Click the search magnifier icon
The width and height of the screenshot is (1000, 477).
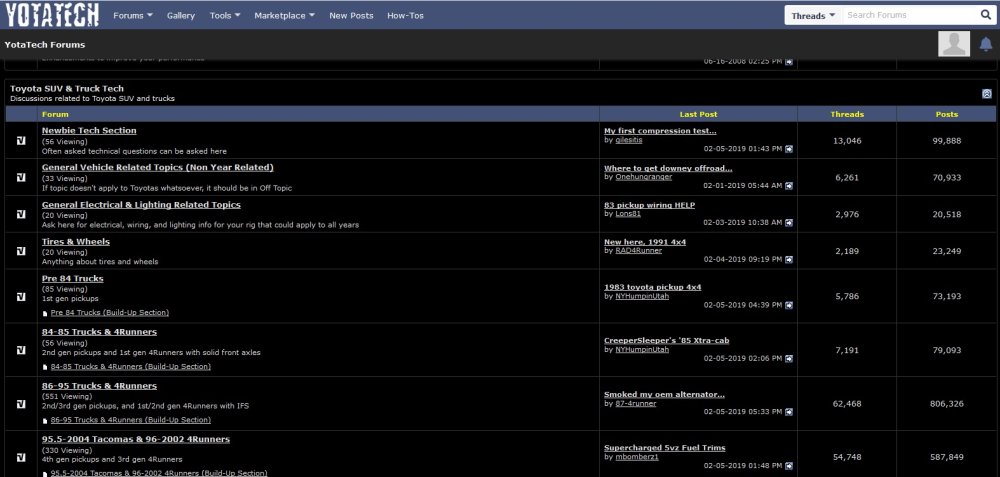click(985, 15)
